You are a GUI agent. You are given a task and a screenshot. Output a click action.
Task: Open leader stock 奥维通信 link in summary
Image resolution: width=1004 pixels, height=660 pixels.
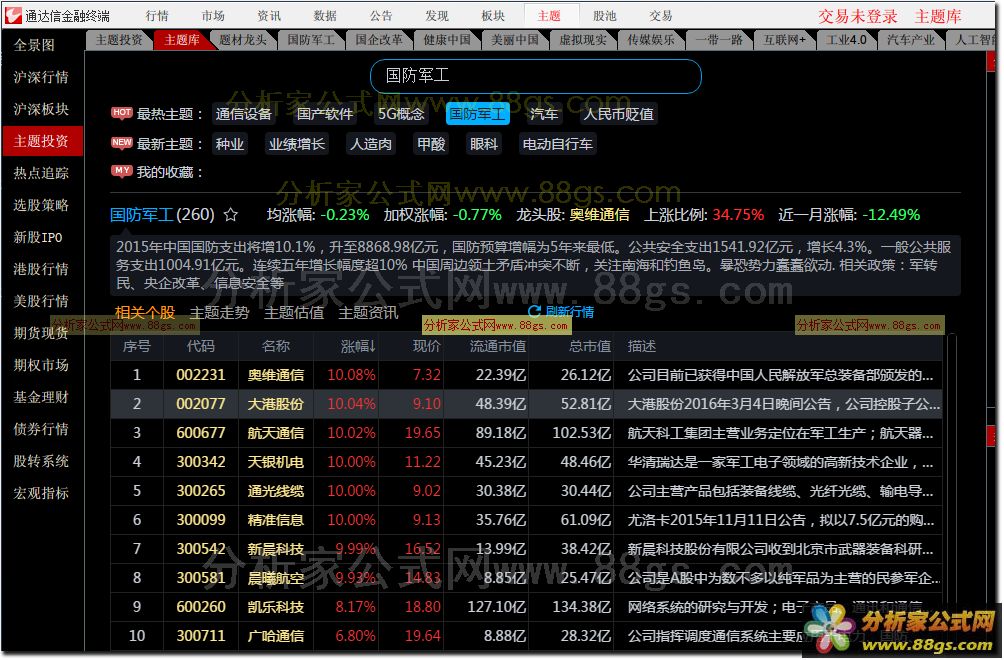tap(599, 215)
